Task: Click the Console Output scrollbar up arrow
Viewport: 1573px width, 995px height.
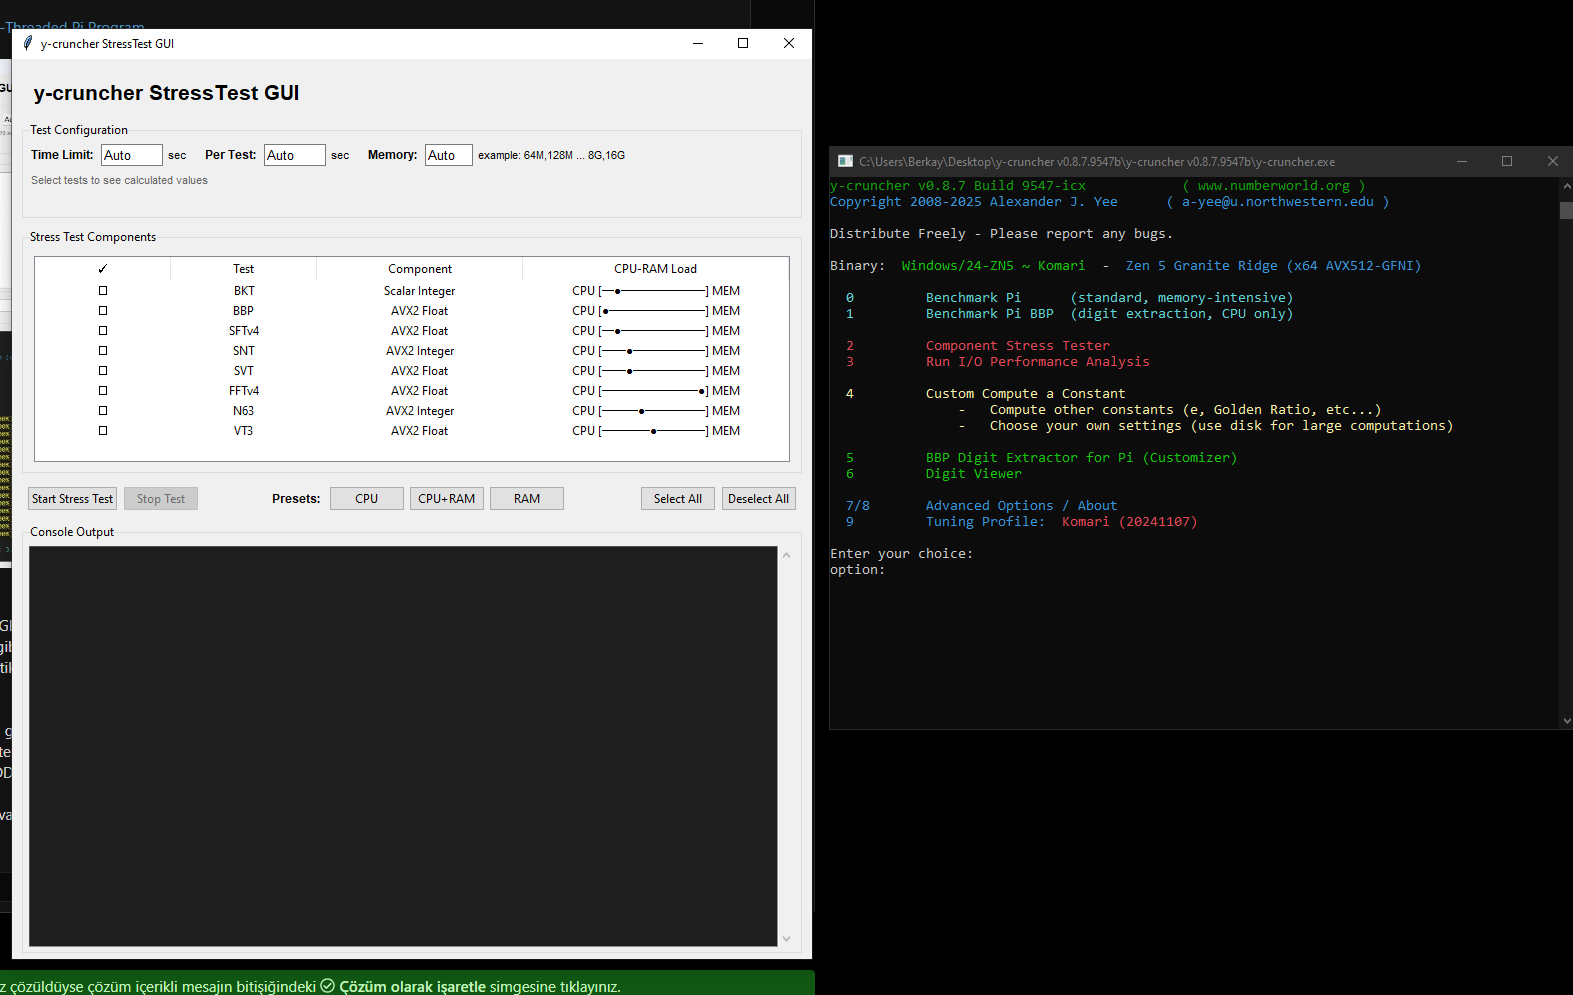Action: pos(786,555)
